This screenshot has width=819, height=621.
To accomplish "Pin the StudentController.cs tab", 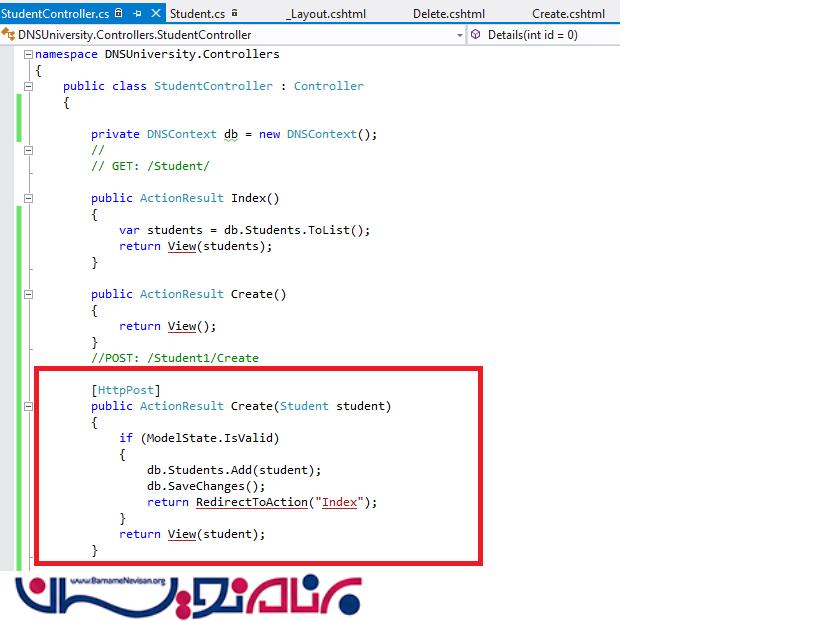I will (x=138, y=14).
